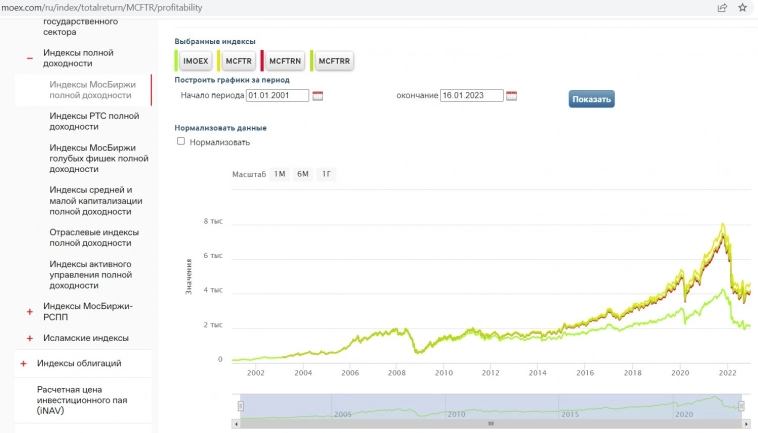758x433 pixels.
Task: Share this page via browser share icon
Action: point(722,7)
